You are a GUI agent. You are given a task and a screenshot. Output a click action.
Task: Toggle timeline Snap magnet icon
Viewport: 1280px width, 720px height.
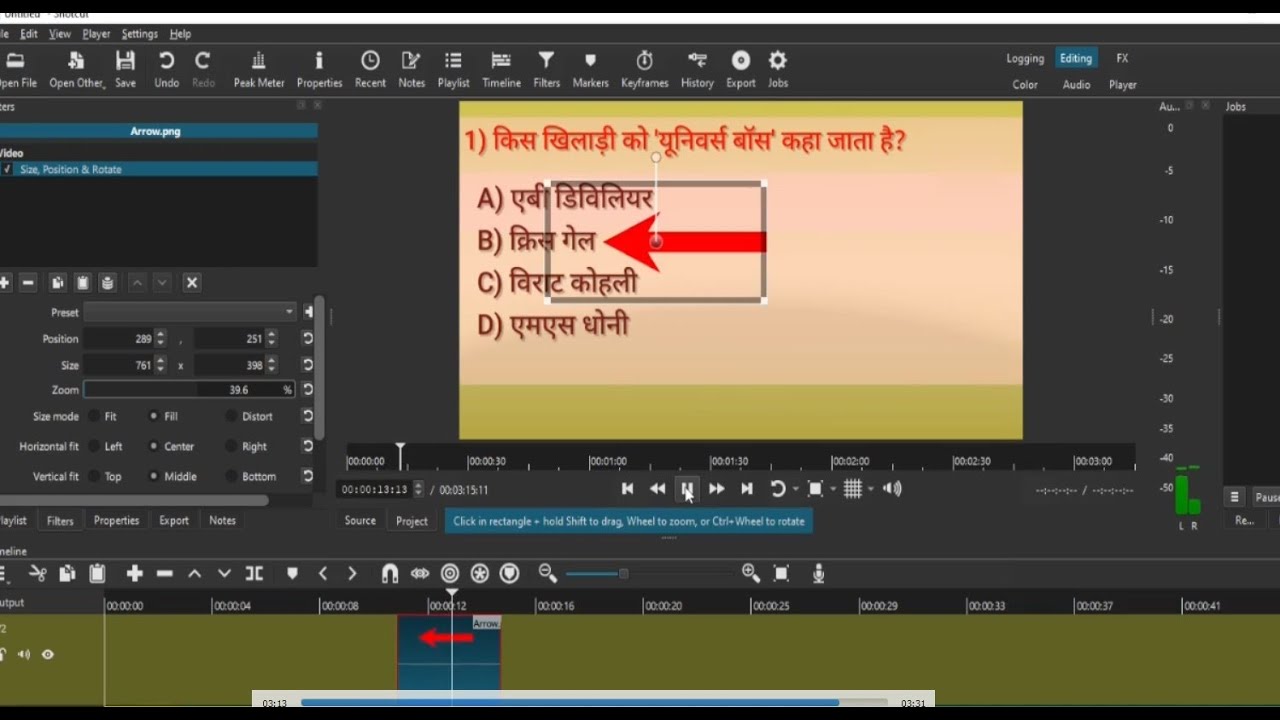tap(390, 573)
